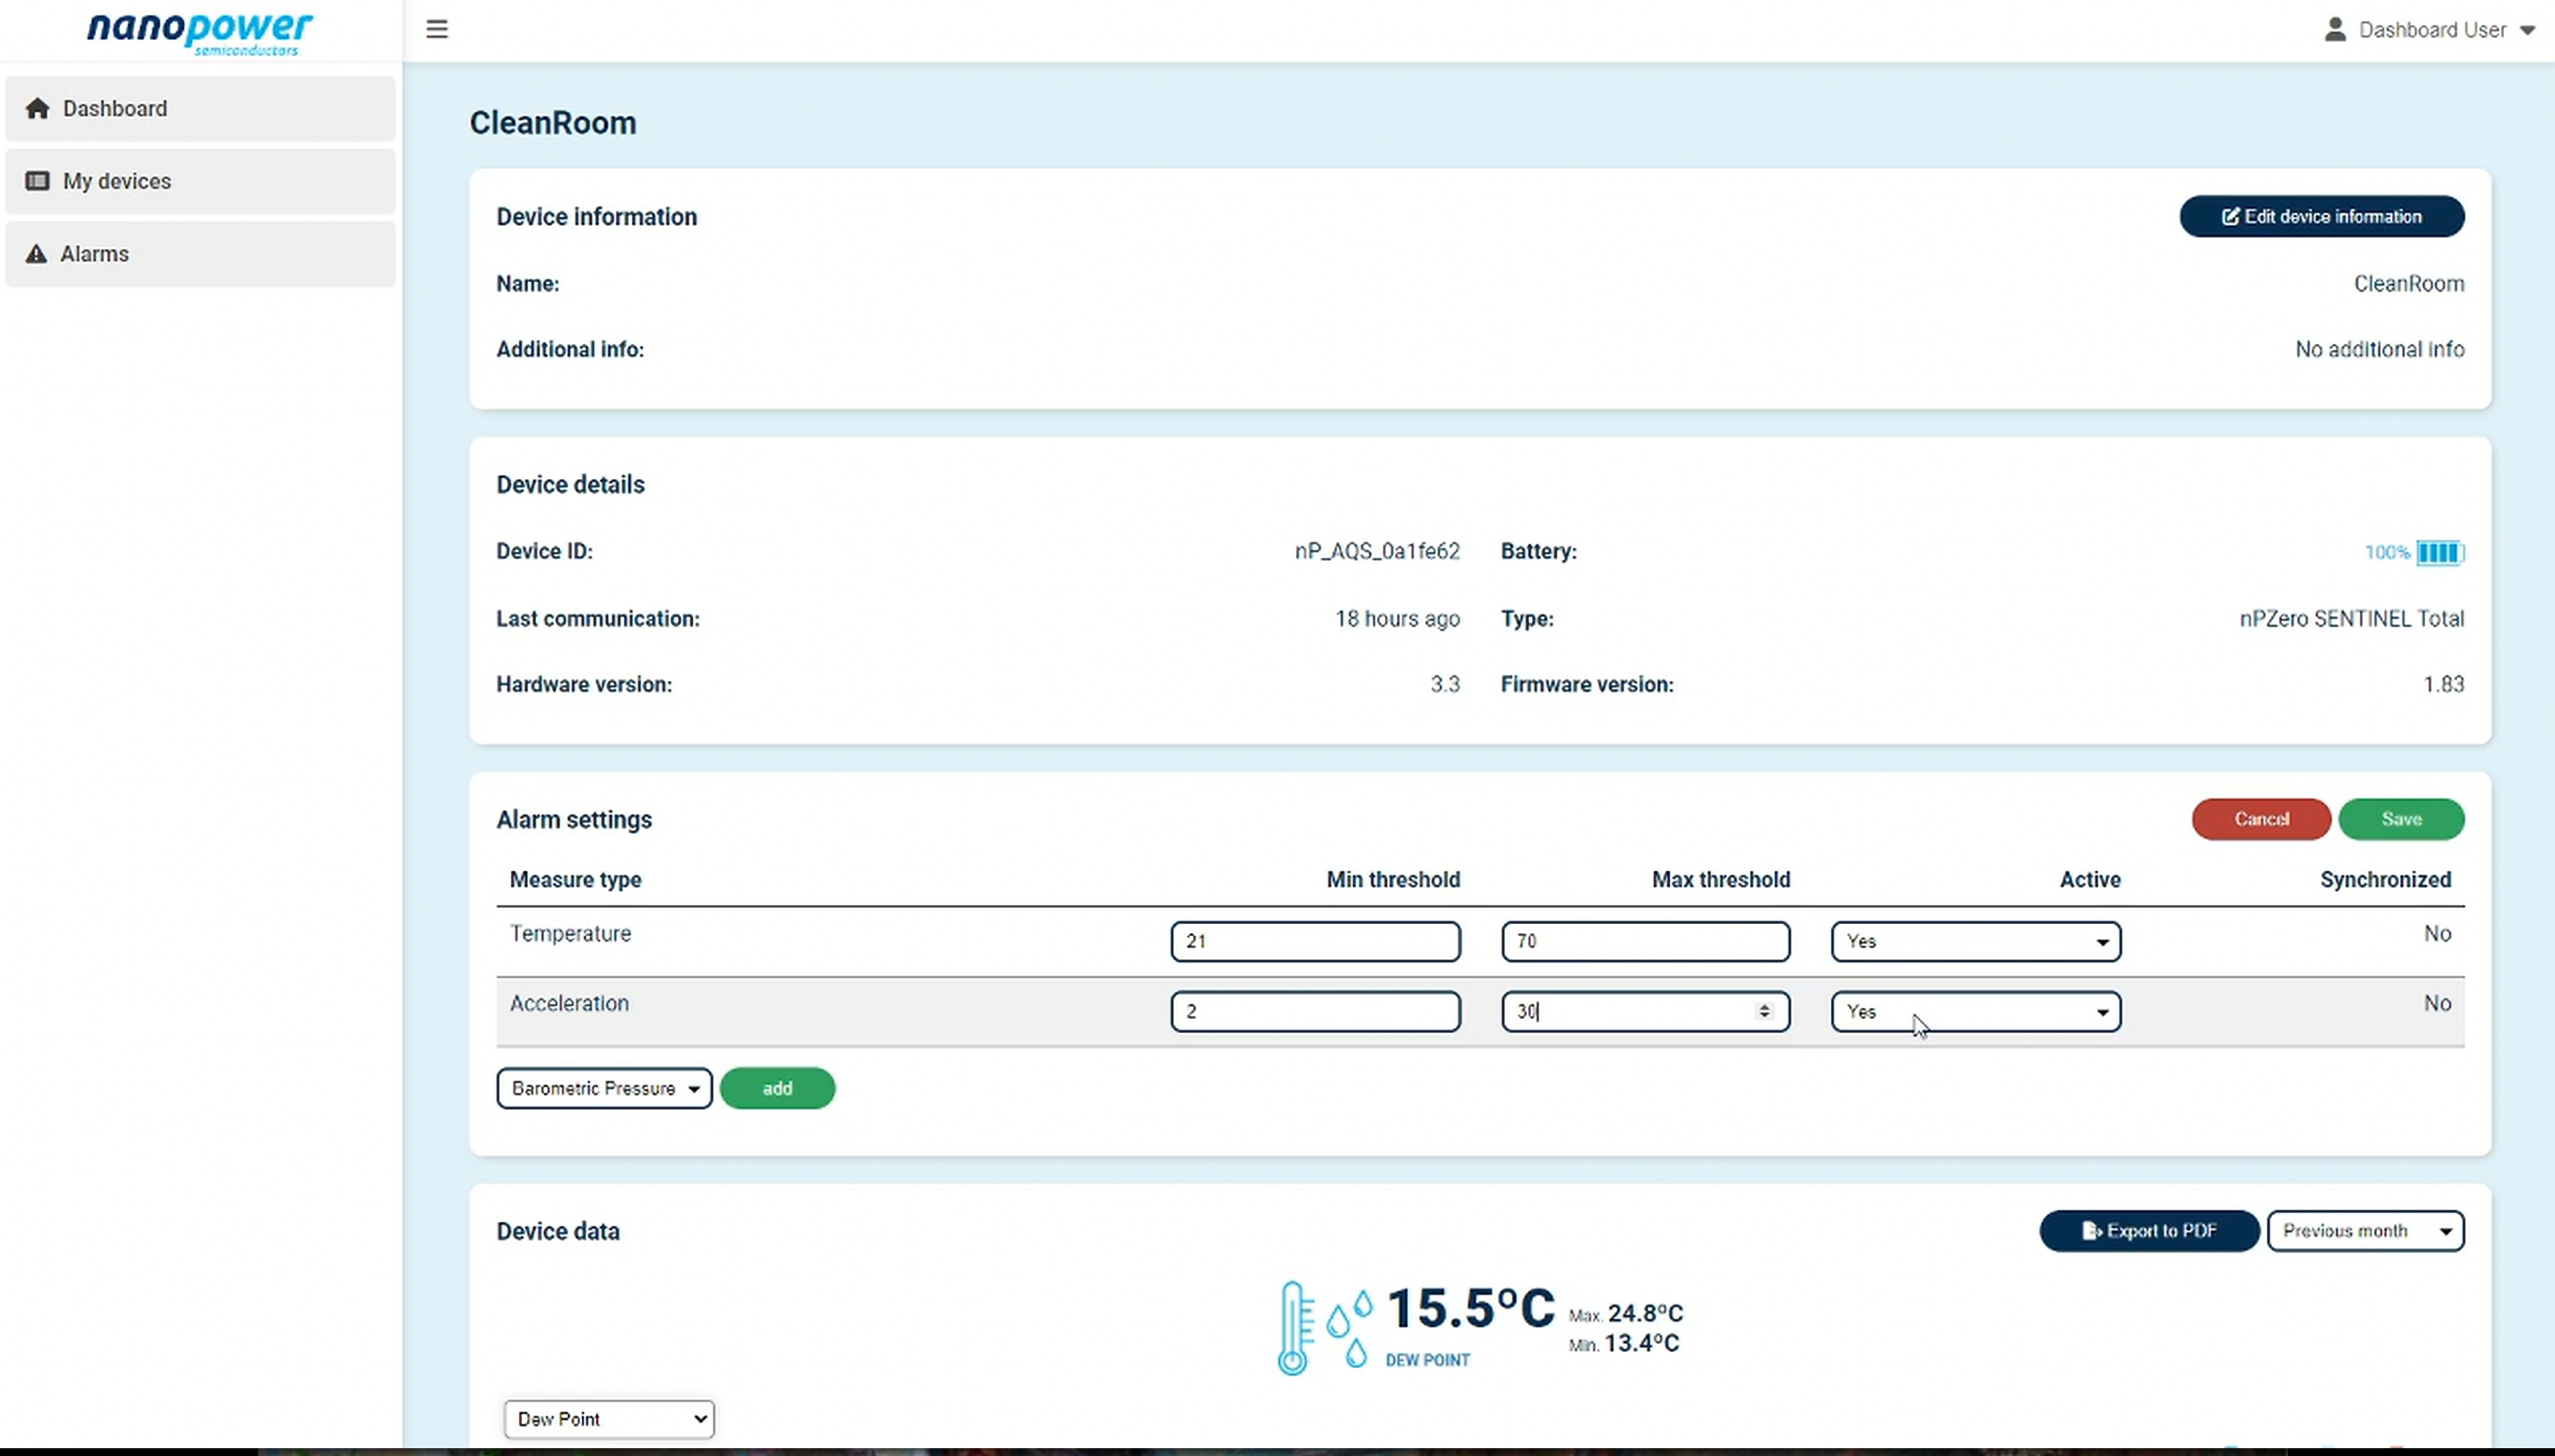Expand the Dashboard User dropdown arrow
Image resolution: width=2555 pixels, height=1456 pixels.
click(2527, 30)
